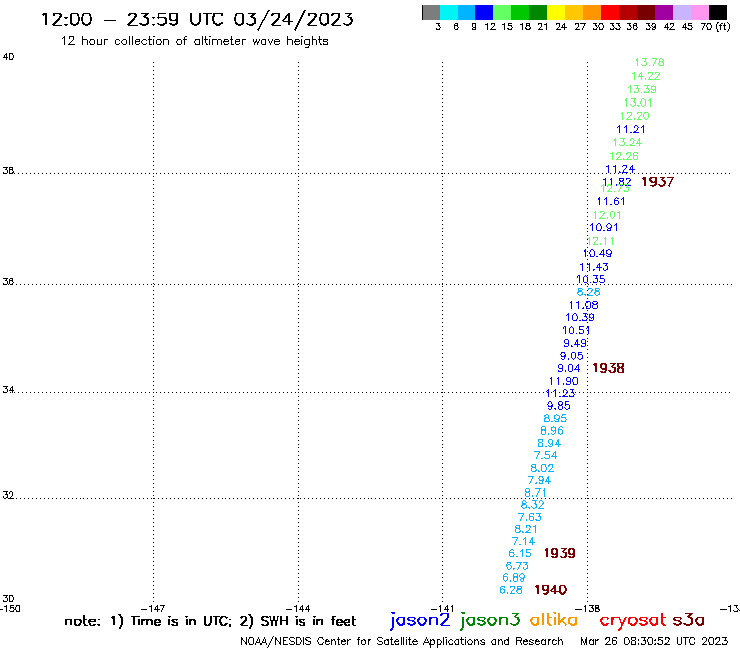Select the 1939 pass time label
The height and width of the screenshot is (650, 740).
tap(560, 553)
